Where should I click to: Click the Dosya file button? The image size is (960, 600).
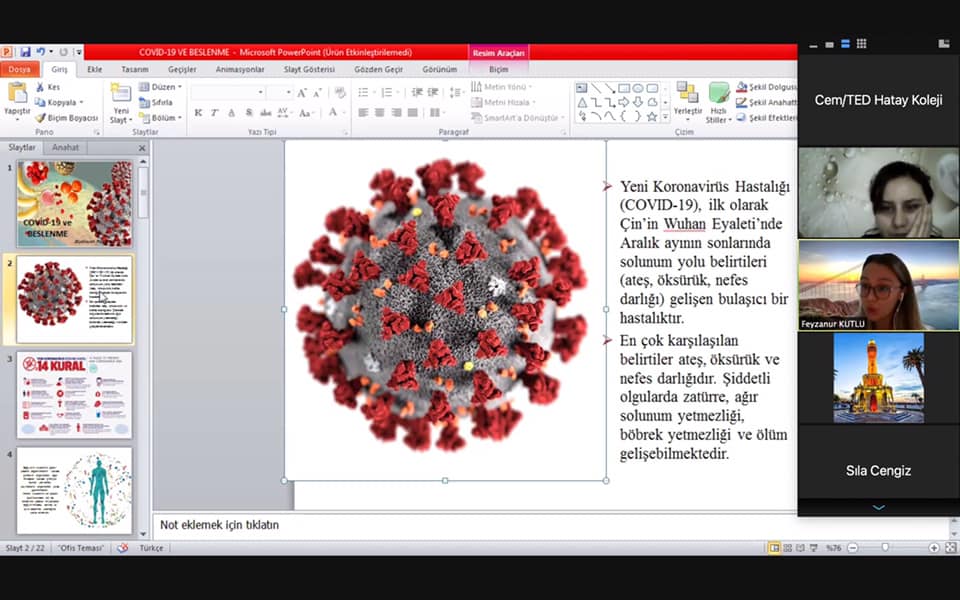(x=19, y=69)
